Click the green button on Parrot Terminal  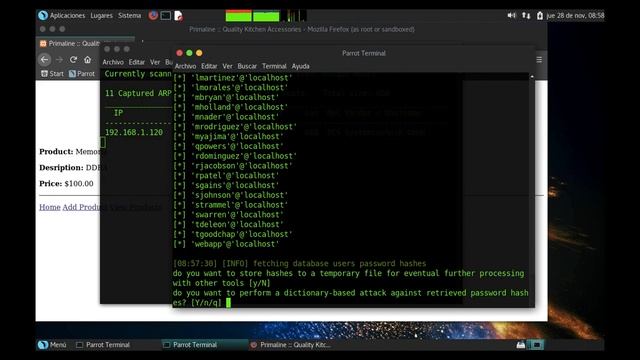pos(189,53)
